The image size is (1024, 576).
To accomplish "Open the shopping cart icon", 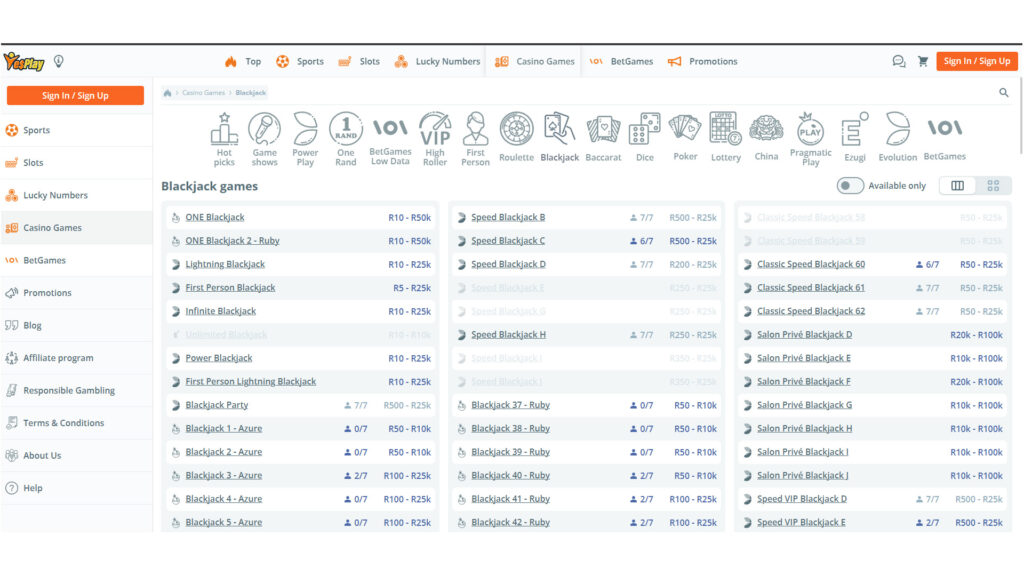I will point(923,61).
